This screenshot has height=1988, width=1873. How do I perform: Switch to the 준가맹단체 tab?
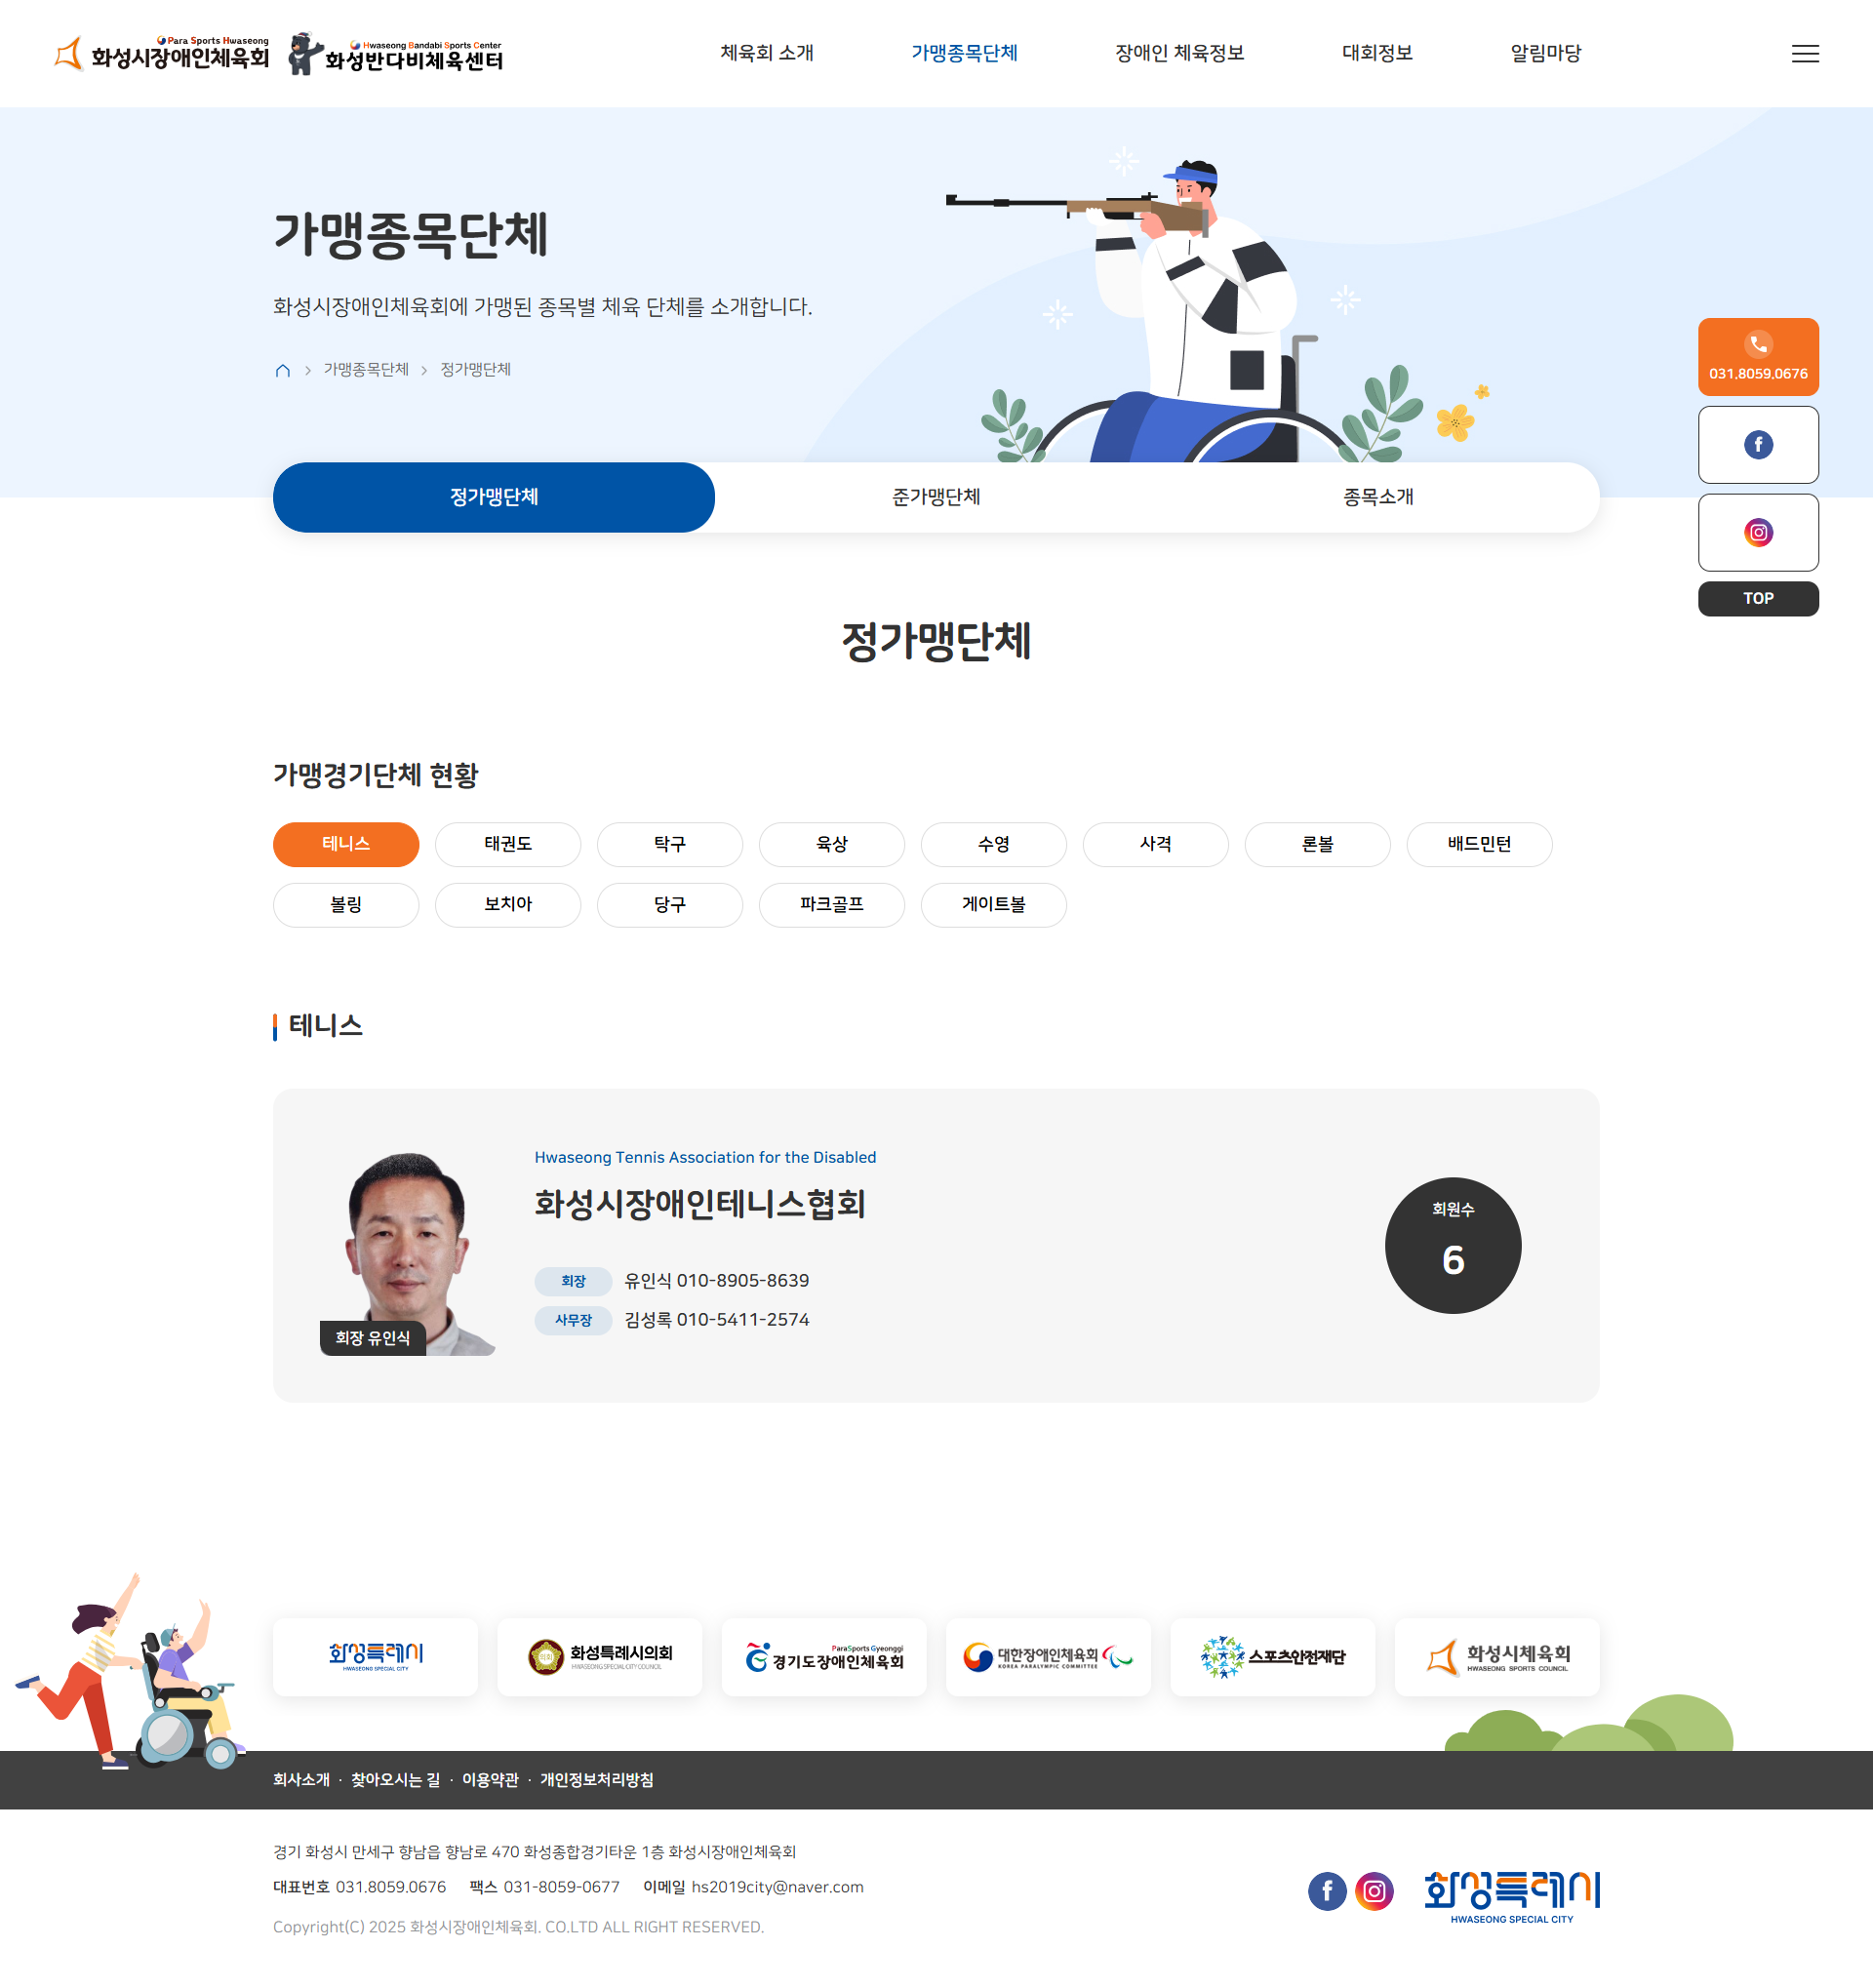[x=936, y=497]
